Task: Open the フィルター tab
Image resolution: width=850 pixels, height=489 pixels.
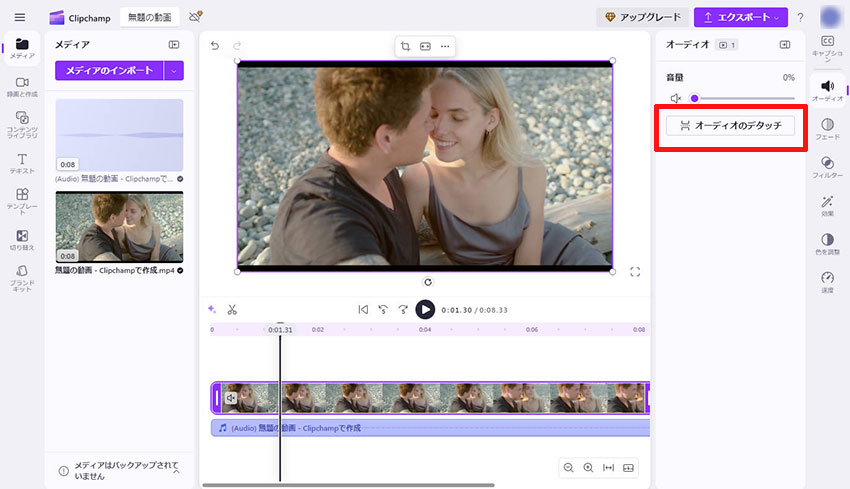Action: pyautogui.click(x=827, y=168)
